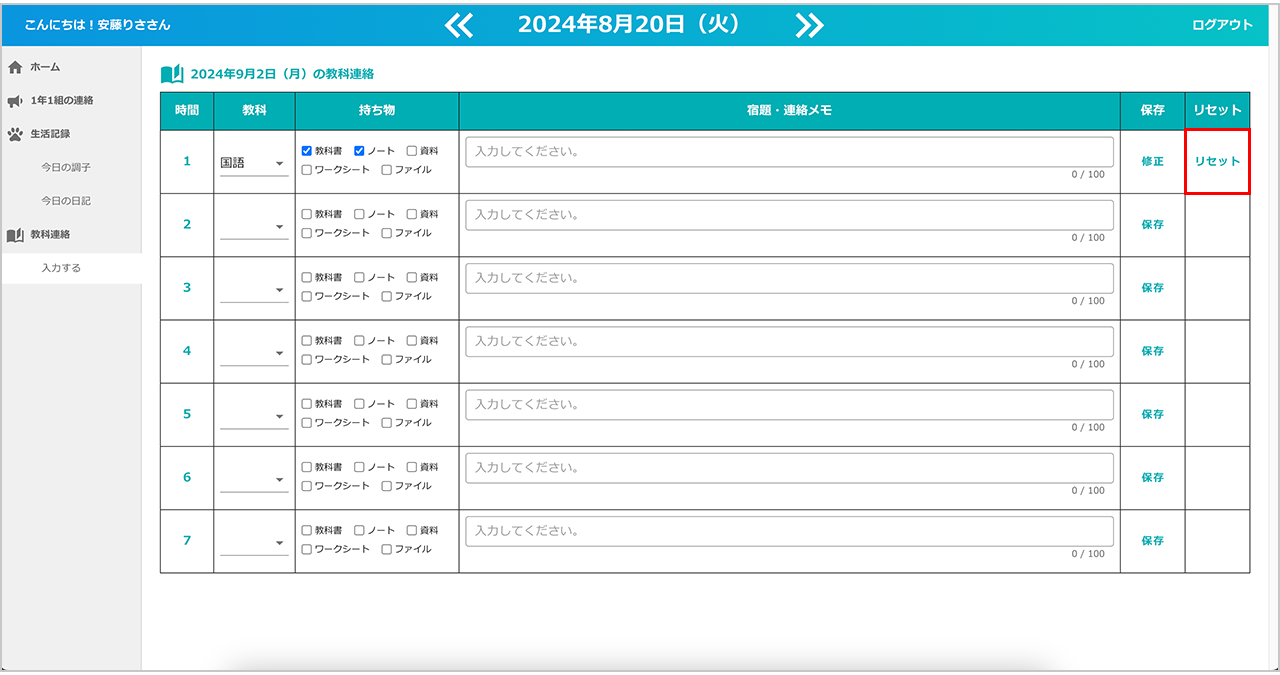
Task: Go to previous day with double-left arrows
Action: click(x=459, y=26)
